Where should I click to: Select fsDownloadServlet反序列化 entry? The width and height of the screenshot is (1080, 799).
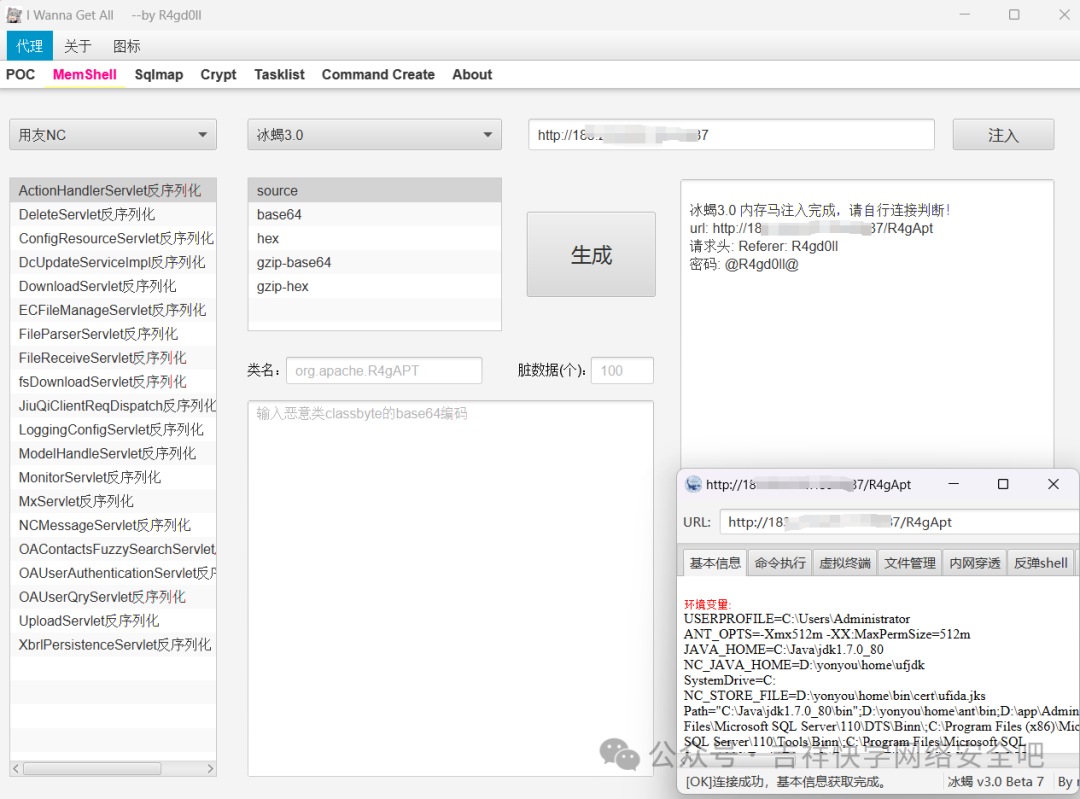113,382
